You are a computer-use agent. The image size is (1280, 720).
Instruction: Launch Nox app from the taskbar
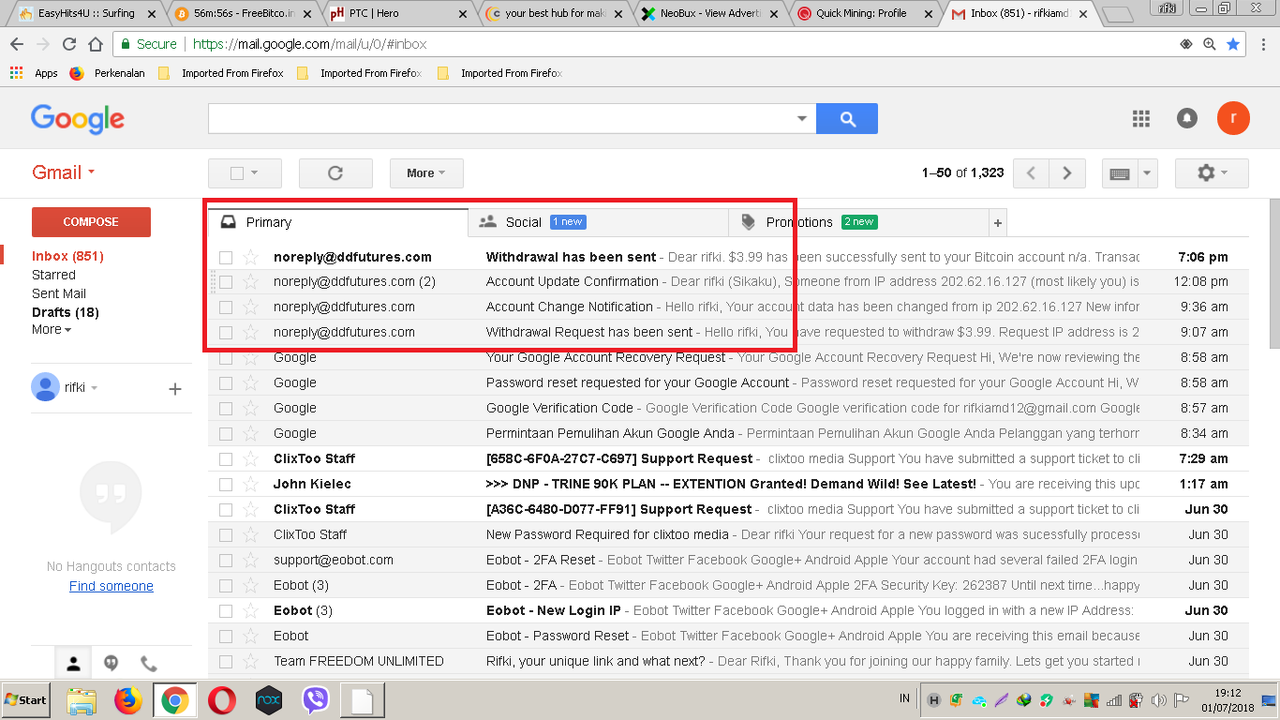268,701
